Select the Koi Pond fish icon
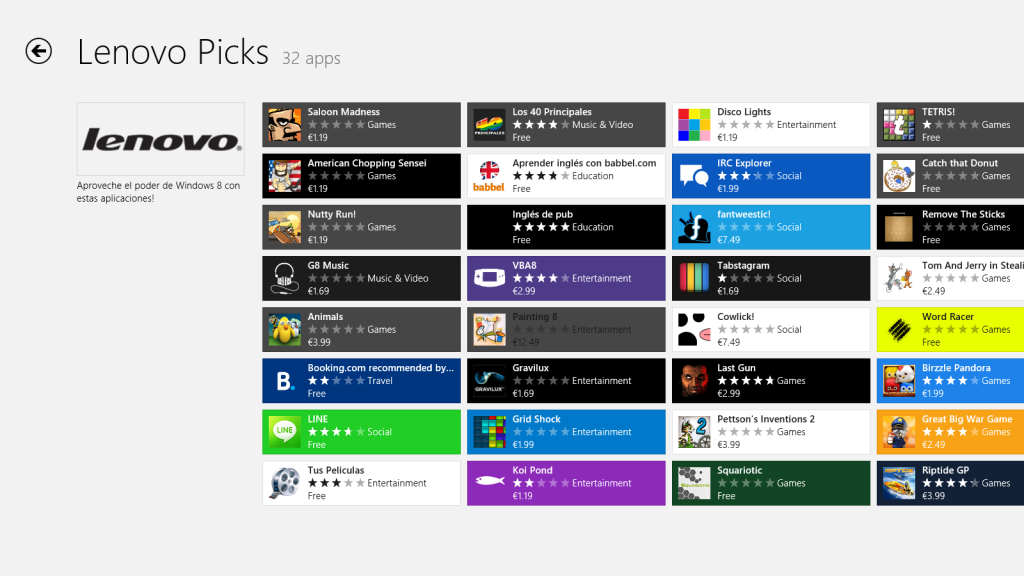Screen dimensions: 1024x576 pyautogui.click(x=489, y=483)
